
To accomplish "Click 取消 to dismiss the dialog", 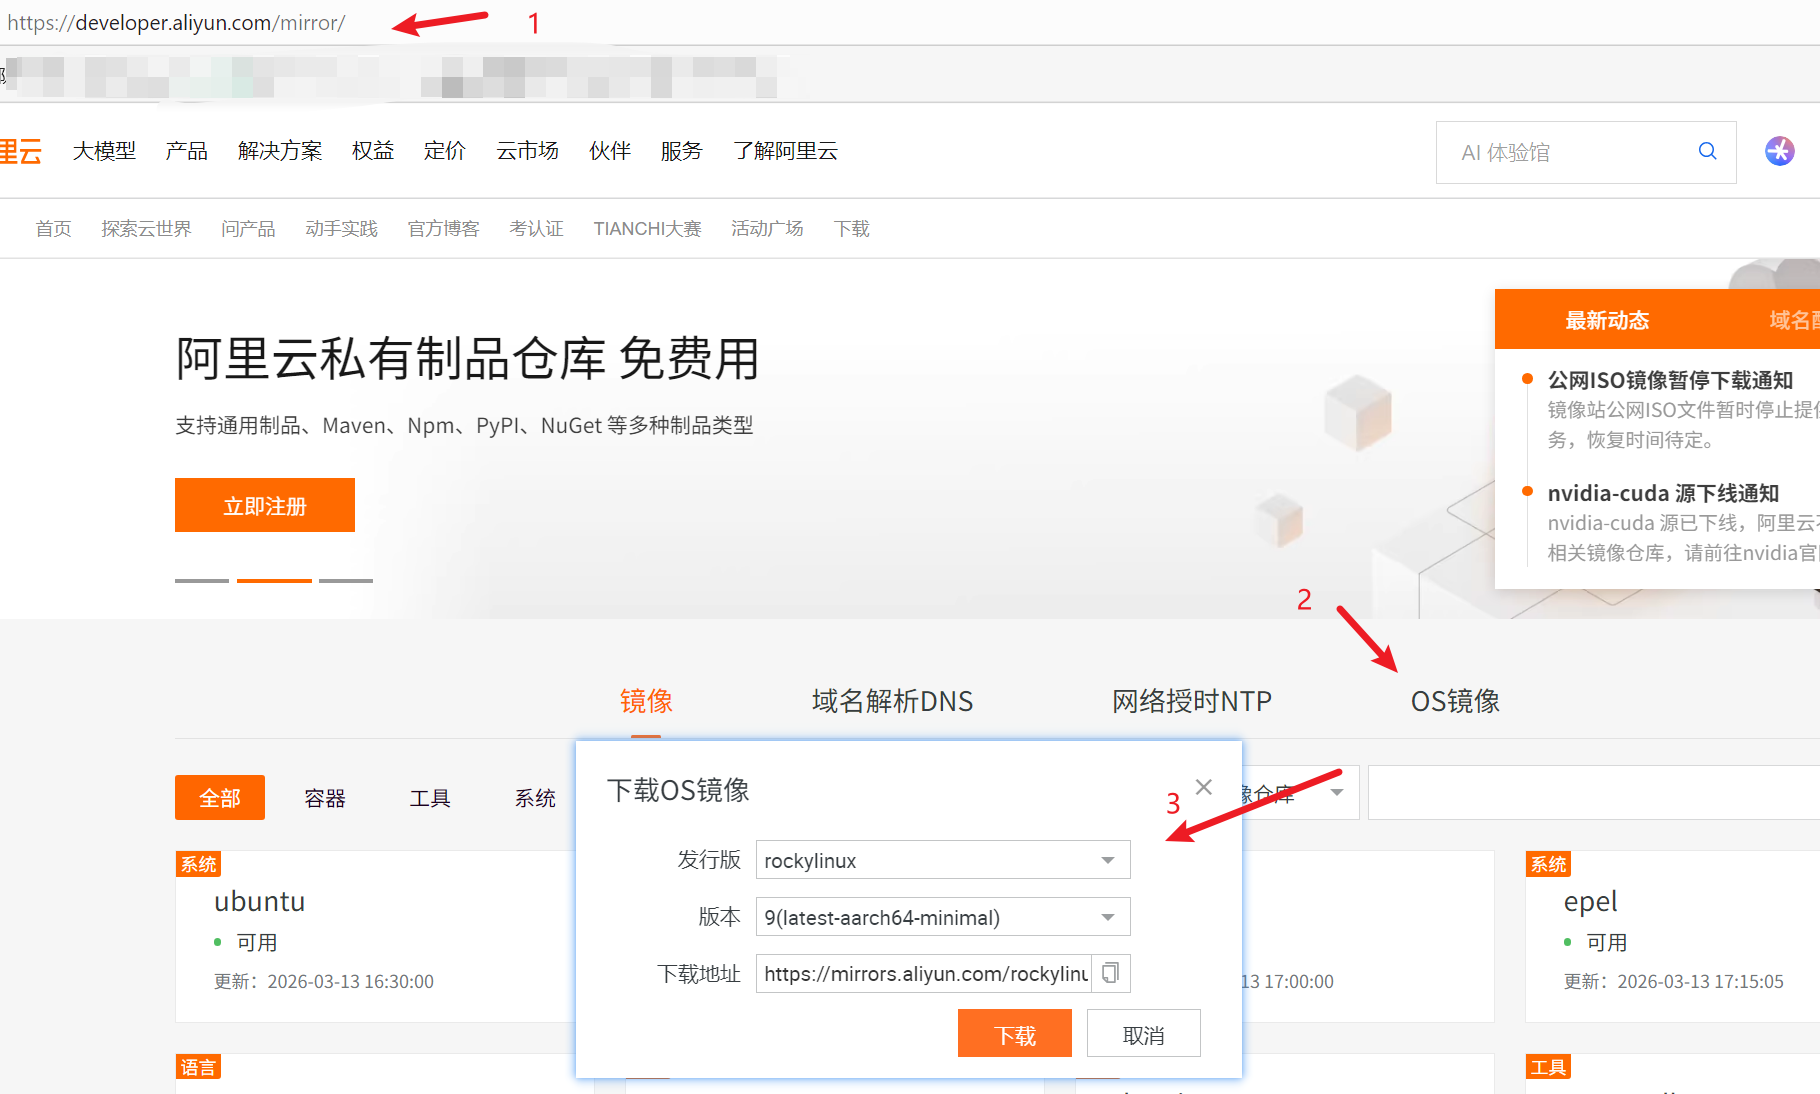I will pyautogui.click(x=1144, y=1033).
